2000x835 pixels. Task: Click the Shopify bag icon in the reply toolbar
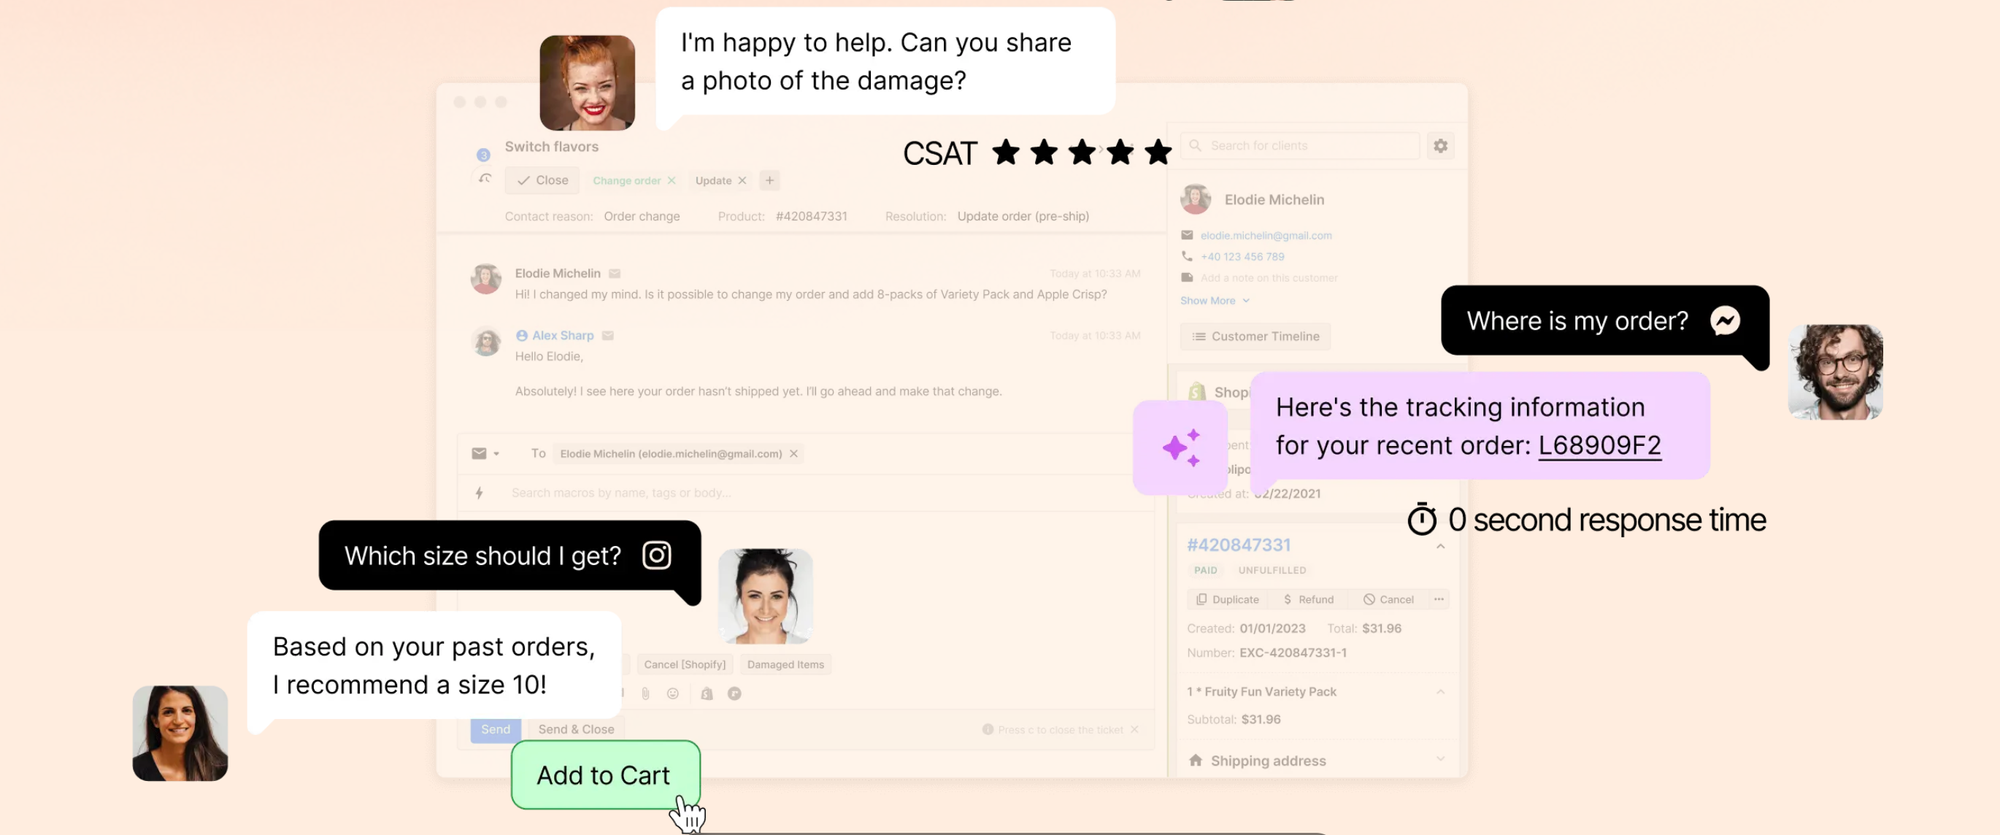(707, 693)
